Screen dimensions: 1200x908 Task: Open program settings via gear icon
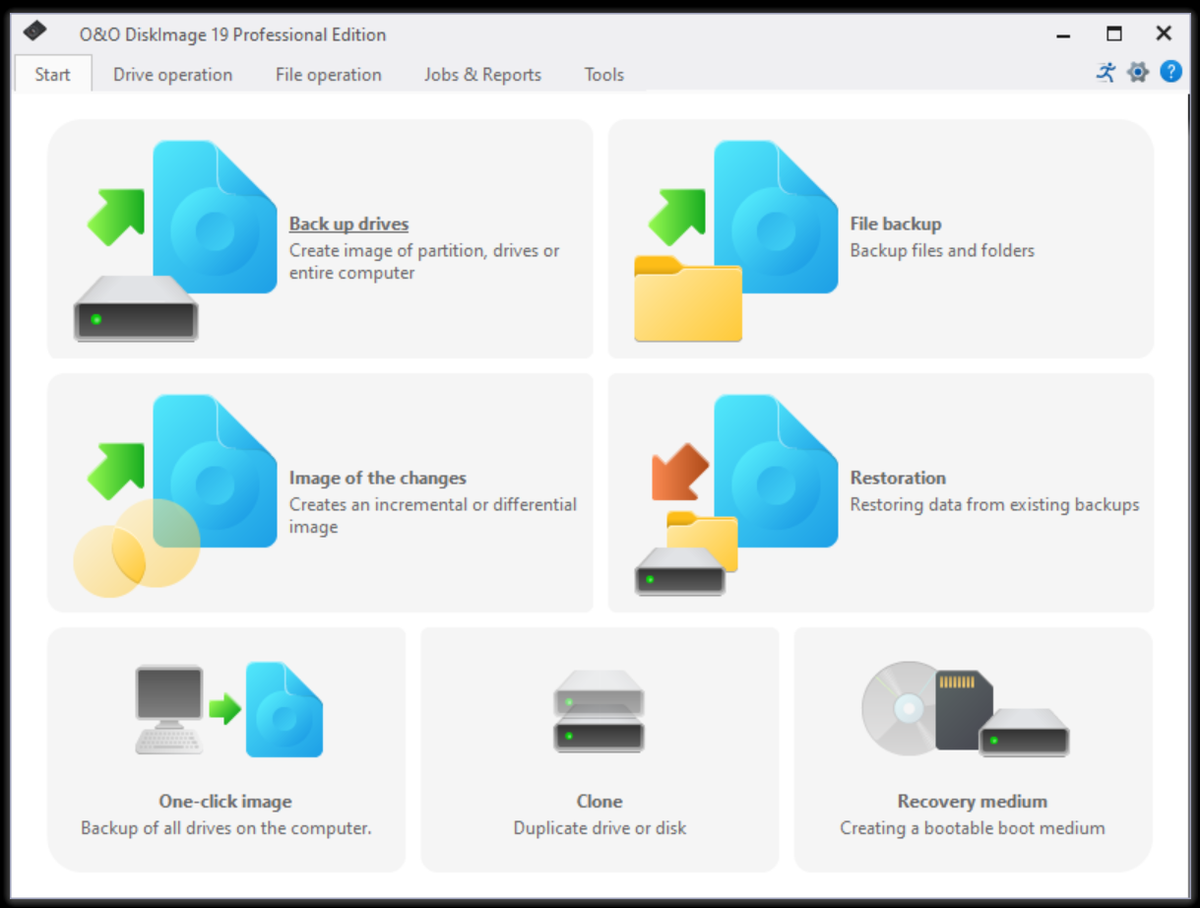1137,72
